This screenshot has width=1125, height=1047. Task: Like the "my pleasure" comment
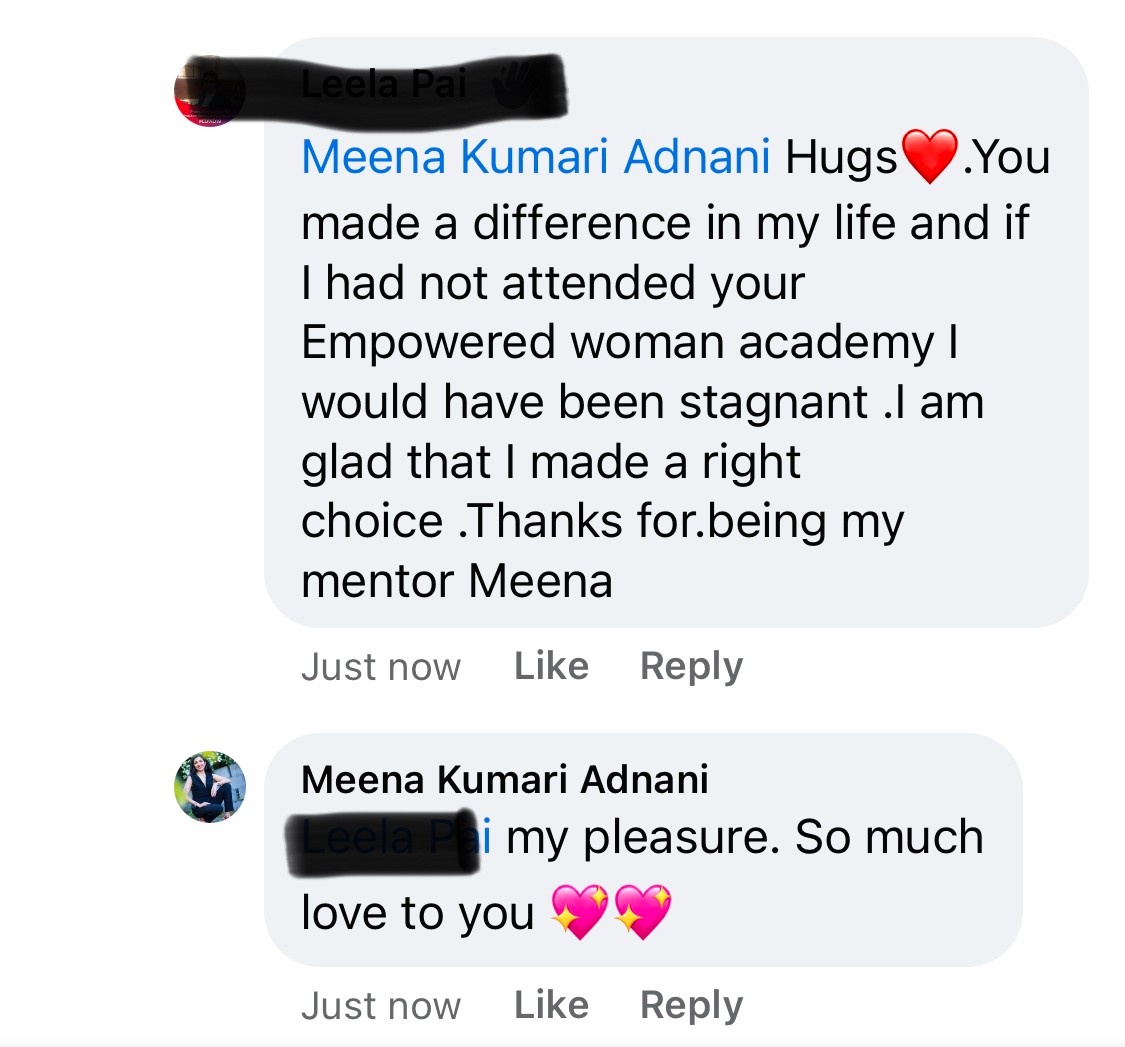(551, 1005)
